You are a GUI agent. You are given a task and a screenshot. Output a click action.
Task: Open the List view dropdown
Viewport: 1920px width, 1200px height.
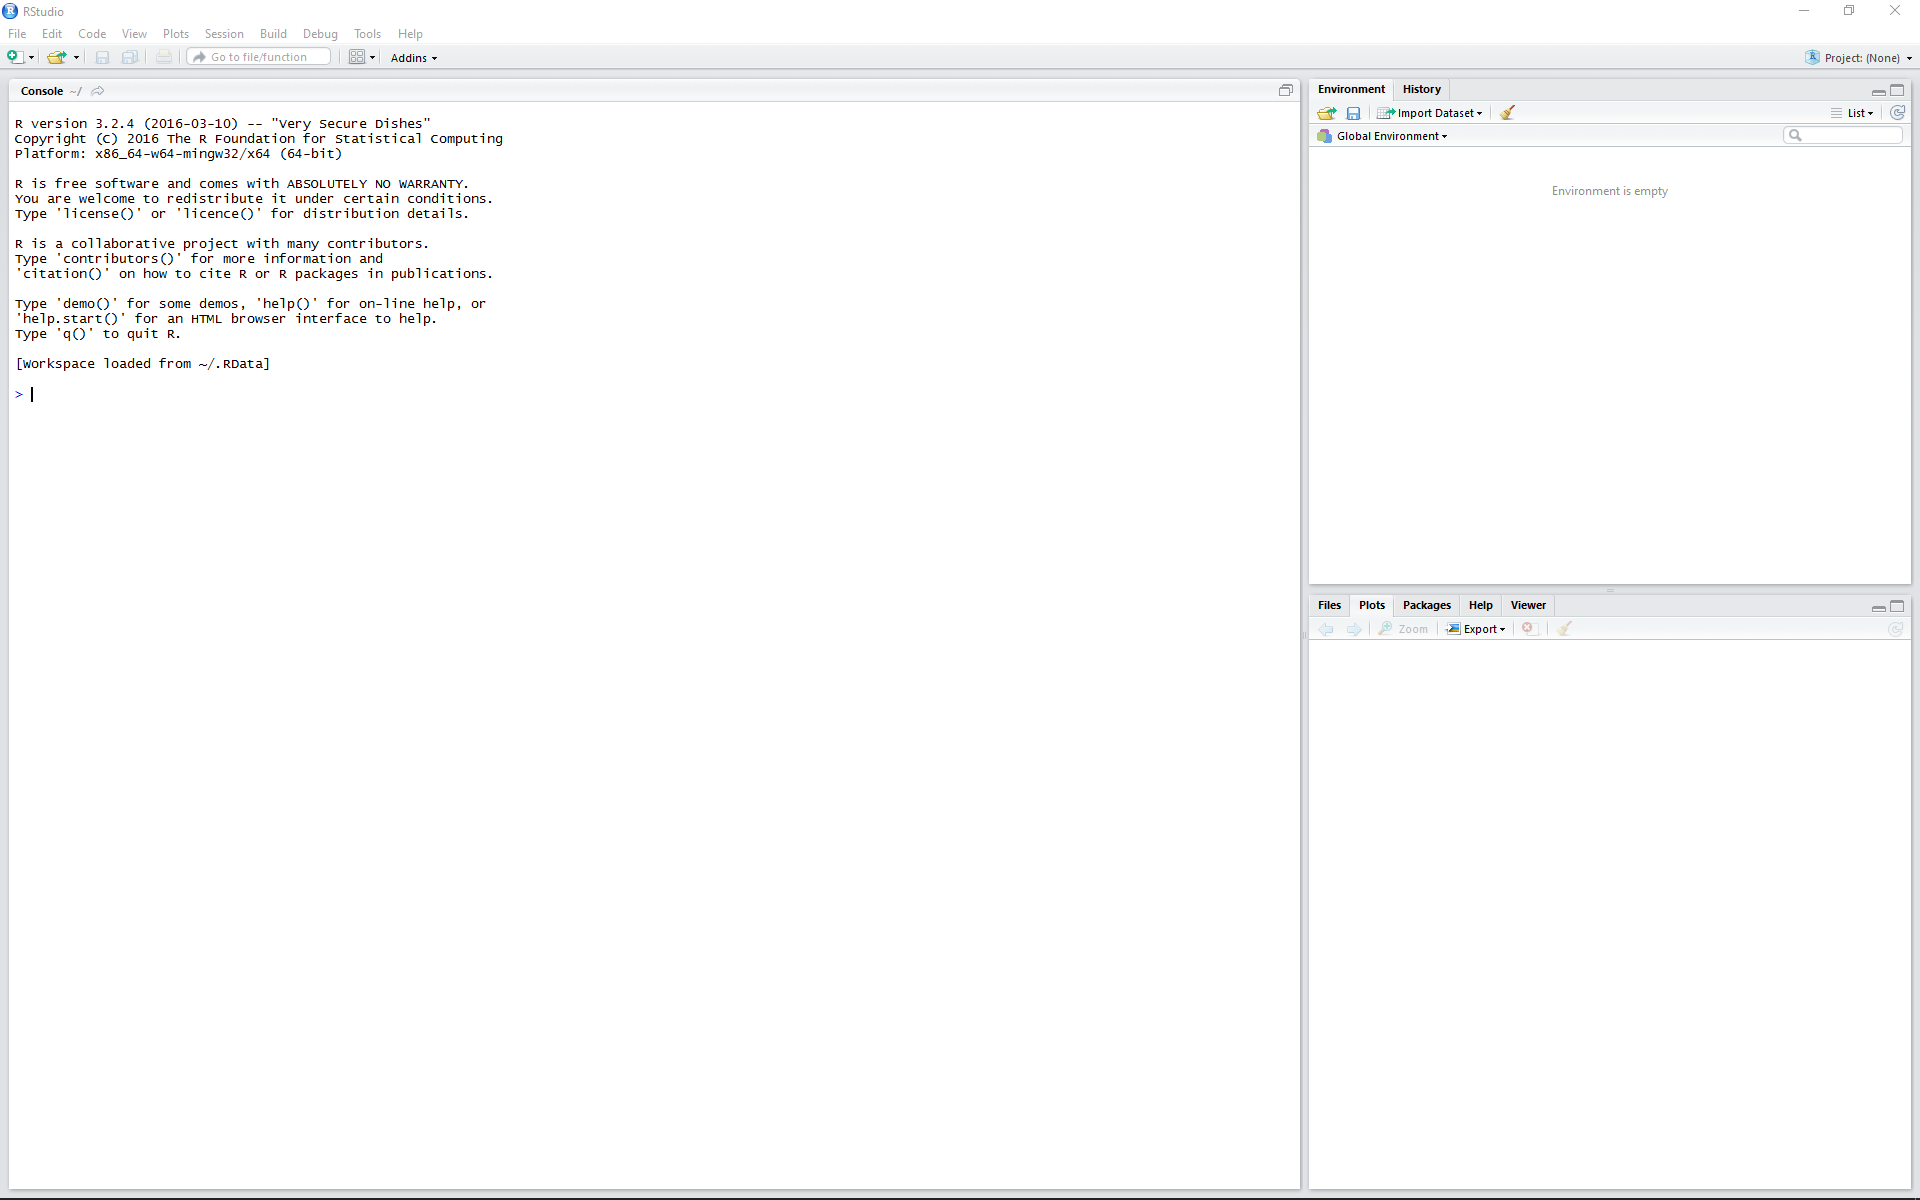1859,113
